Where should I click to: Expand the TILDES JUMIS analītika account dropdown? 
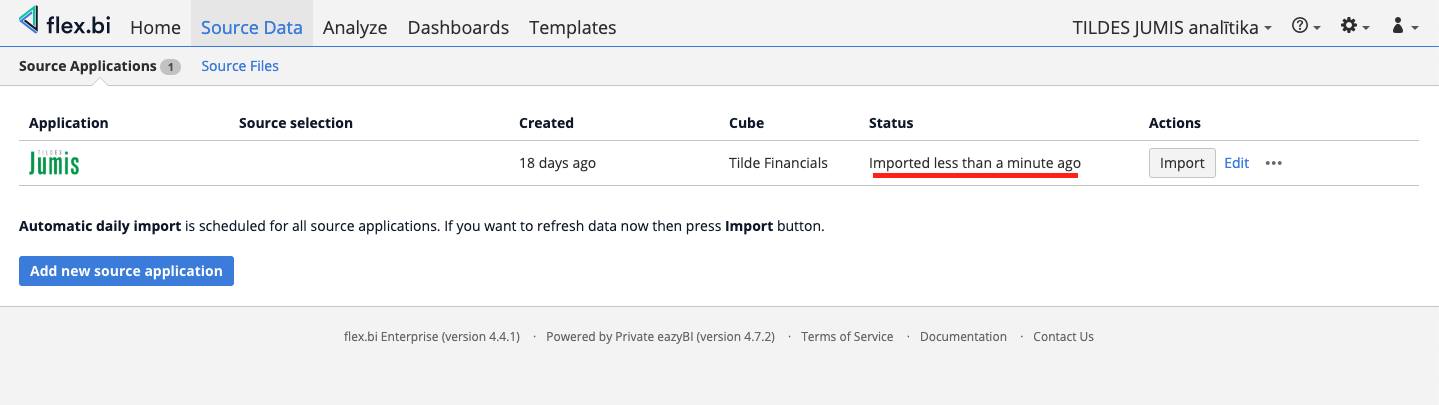(x=1171, y=27)
